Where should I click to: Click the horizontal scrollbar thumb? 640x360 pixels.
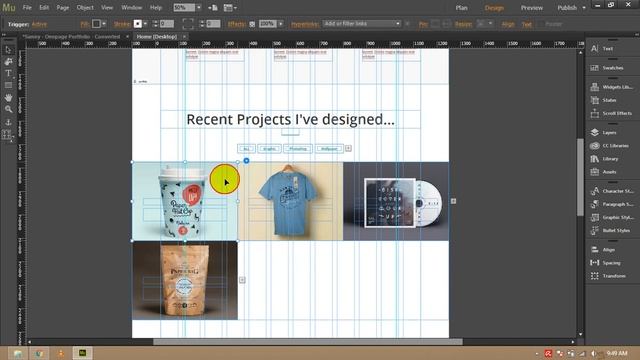point(308,342)
